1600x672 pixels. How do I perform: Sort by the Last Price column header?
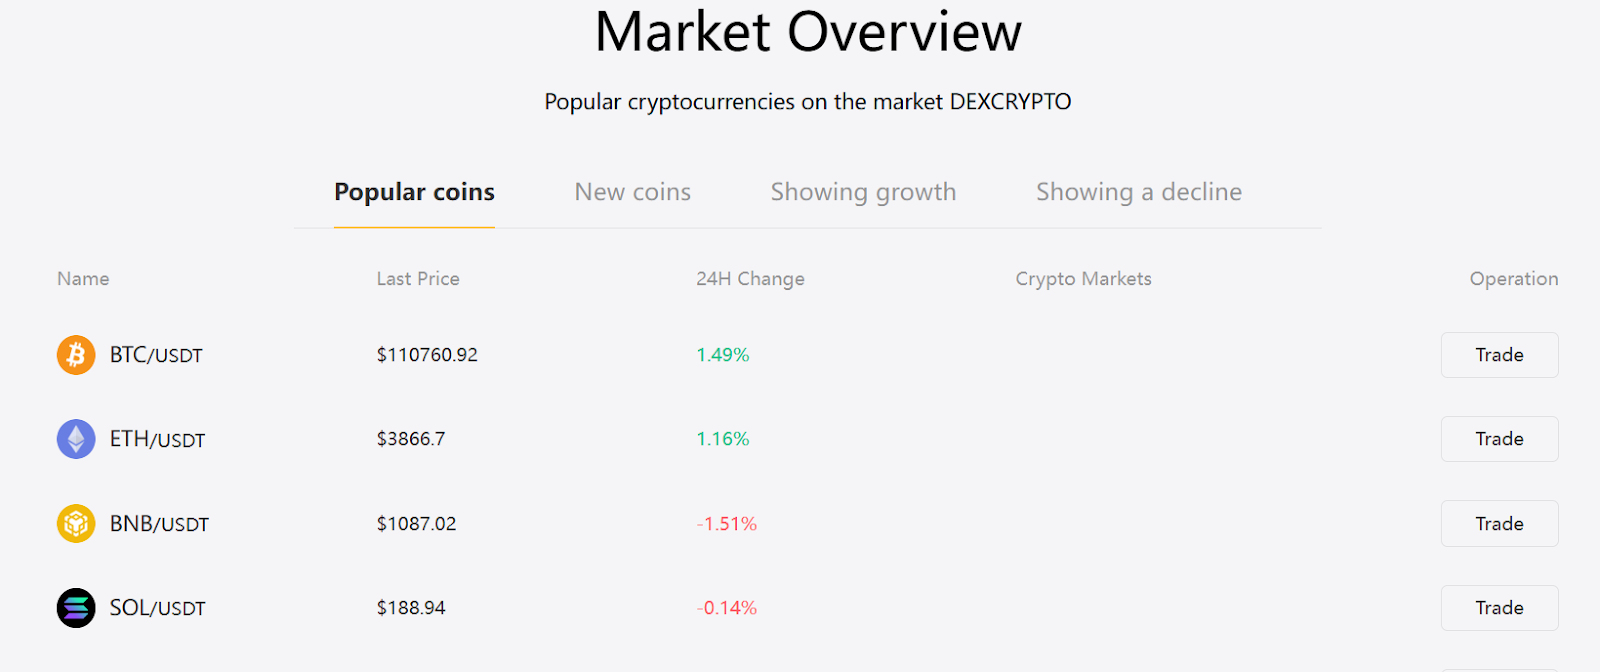click(x=418, y=279)
